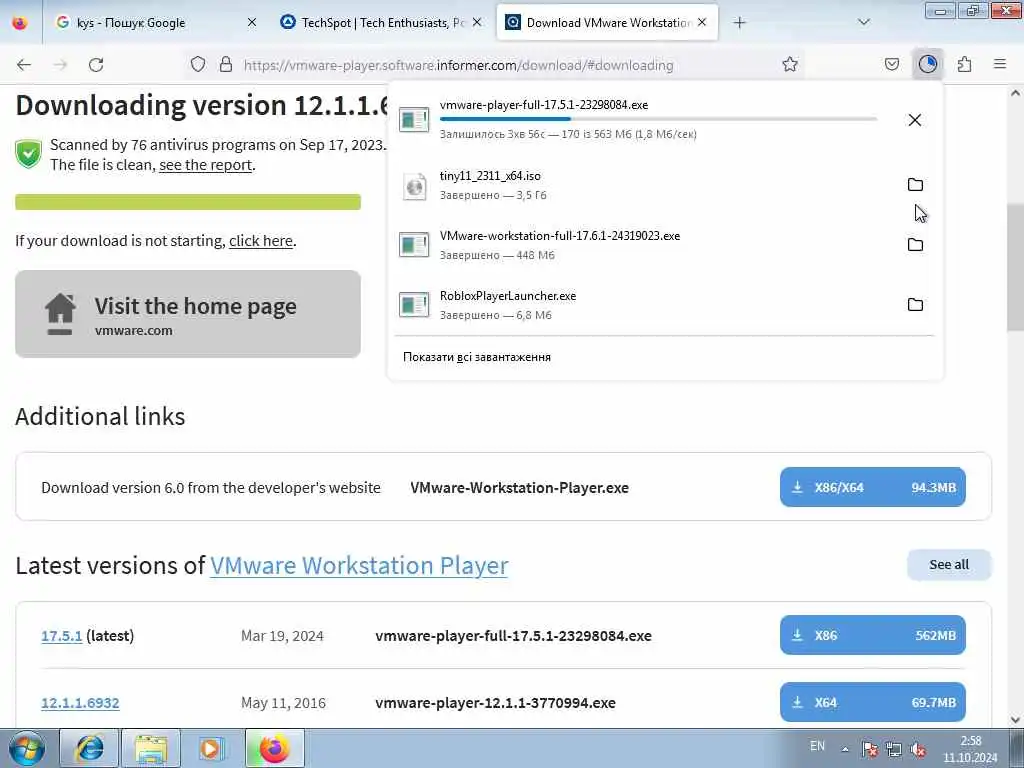1024x768 pixels.
Task: Open the 'see the report' link
Action: pos(205,165)
